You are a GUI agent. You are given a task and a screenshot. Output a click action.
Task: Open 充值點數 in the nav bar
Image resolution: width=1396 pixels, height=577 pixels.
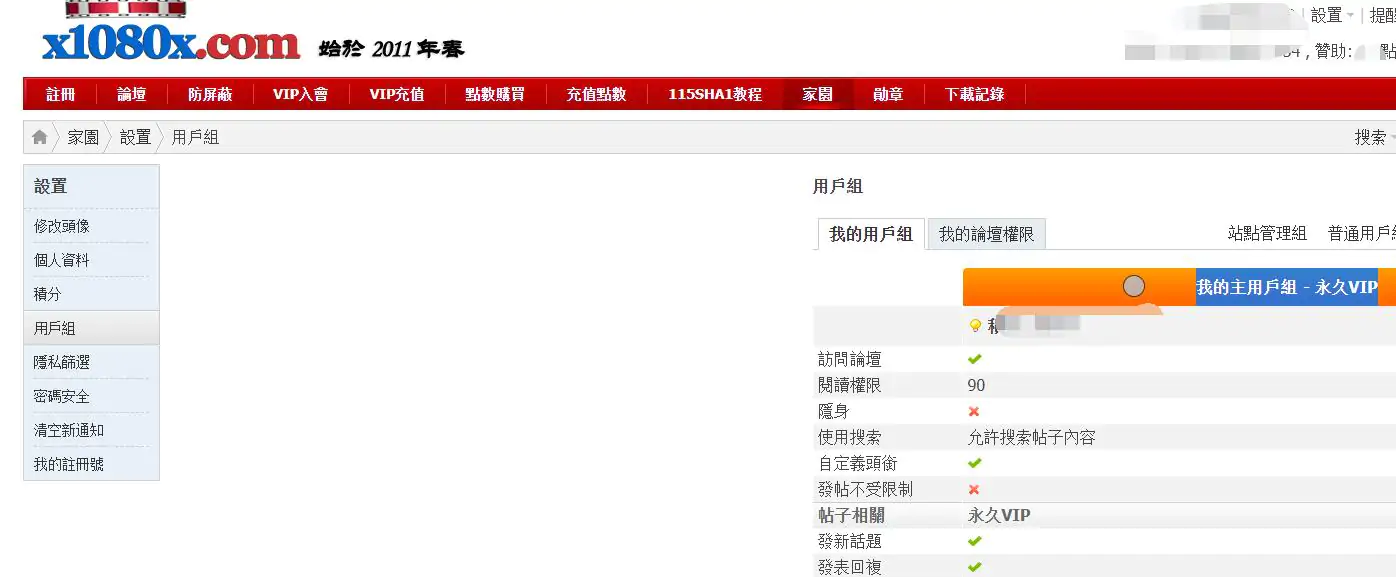coord(596,94)
